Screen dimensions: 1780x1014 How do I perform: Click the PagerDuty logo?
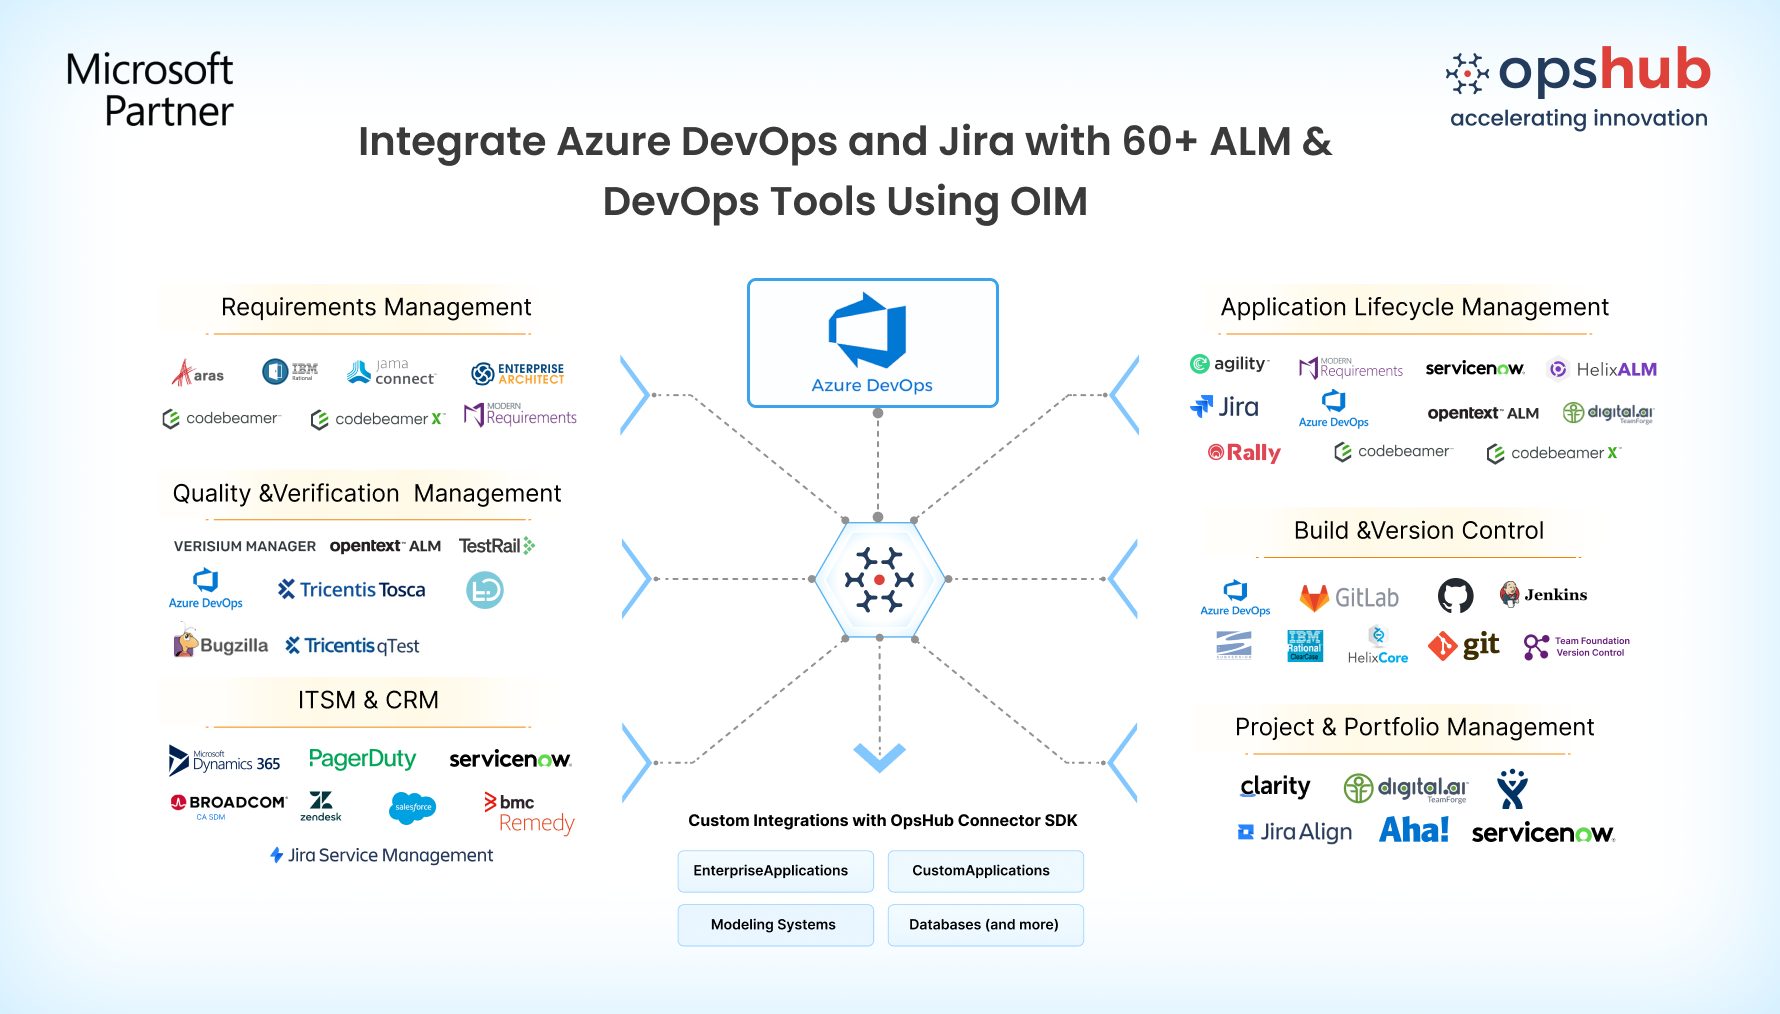[362, 759]
